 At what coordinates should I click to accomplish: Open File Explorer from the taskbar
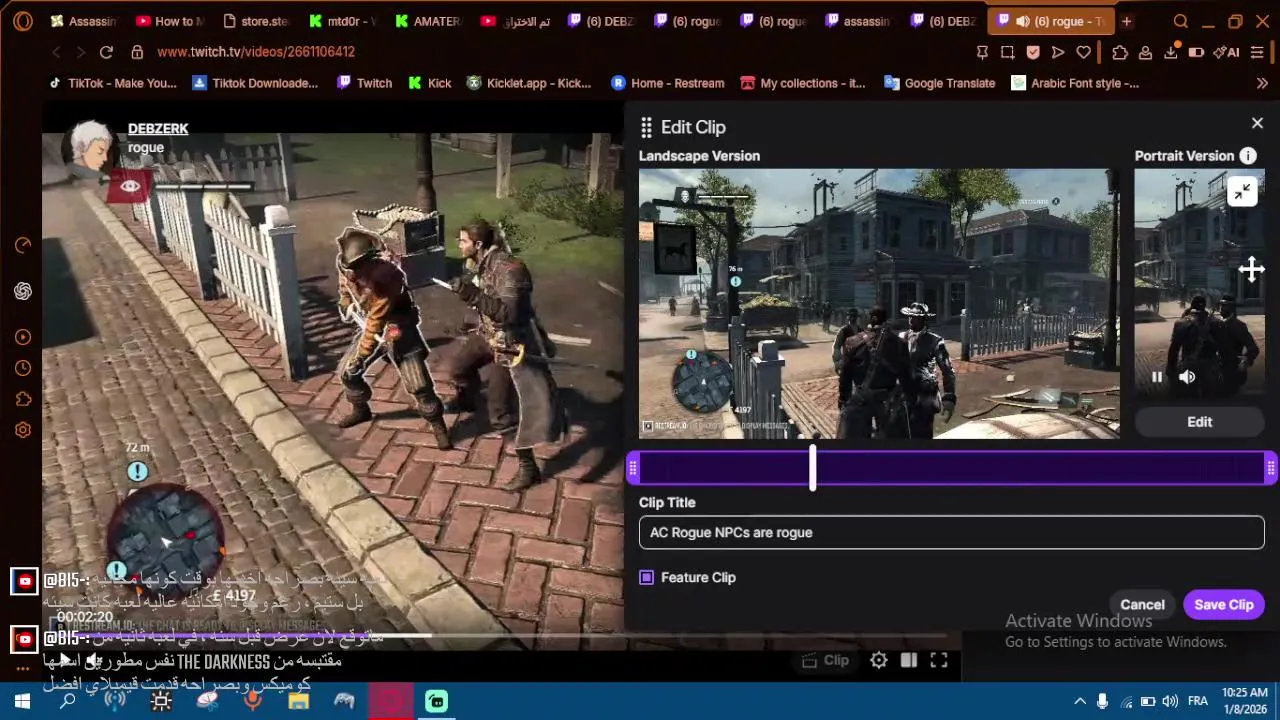(x=298, y=701)
